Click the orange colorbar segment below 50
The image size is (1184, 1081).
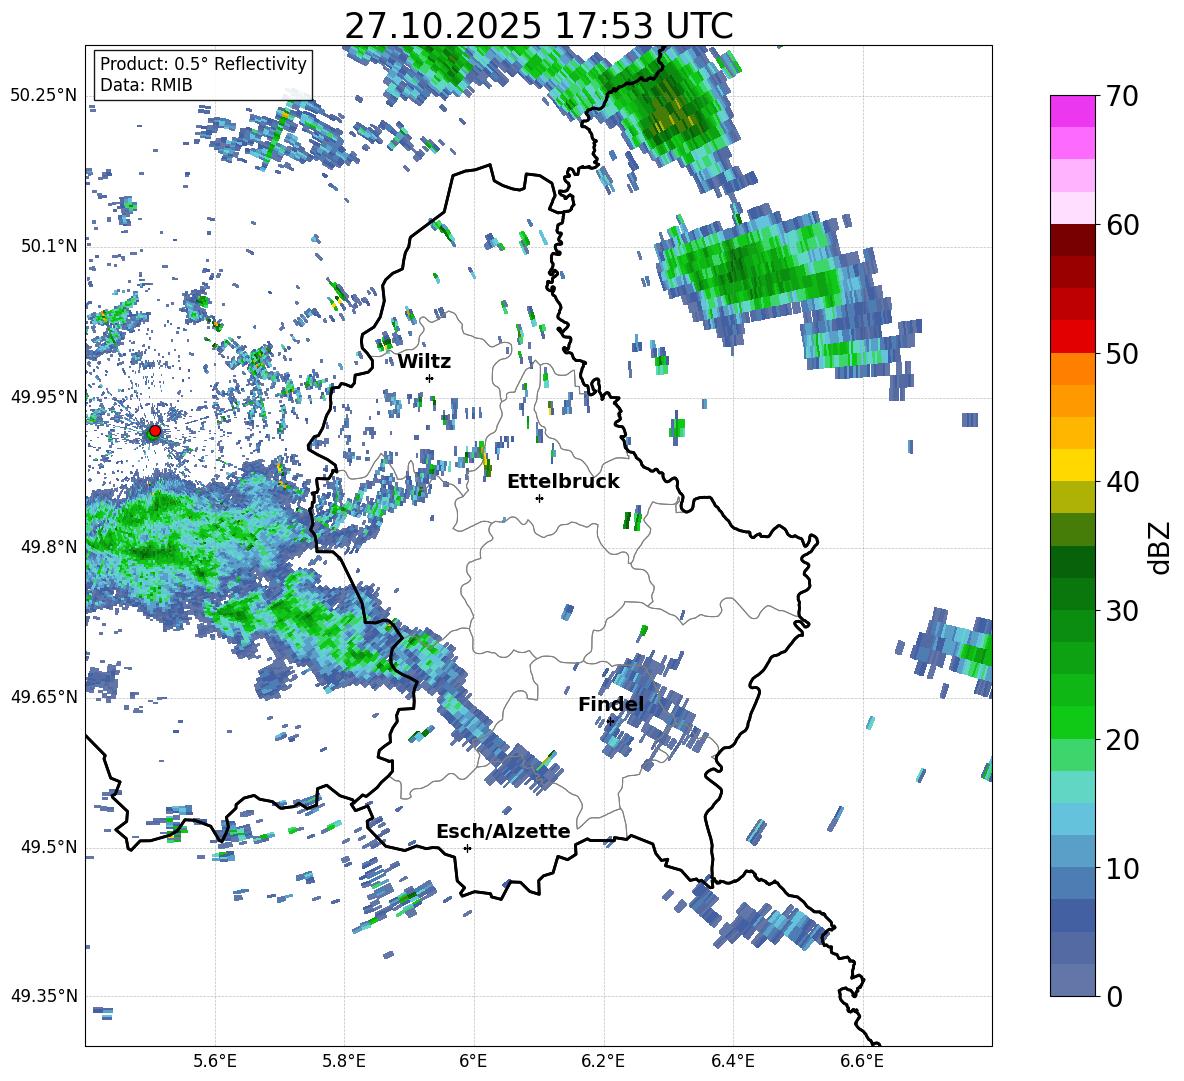(1072, 369)
